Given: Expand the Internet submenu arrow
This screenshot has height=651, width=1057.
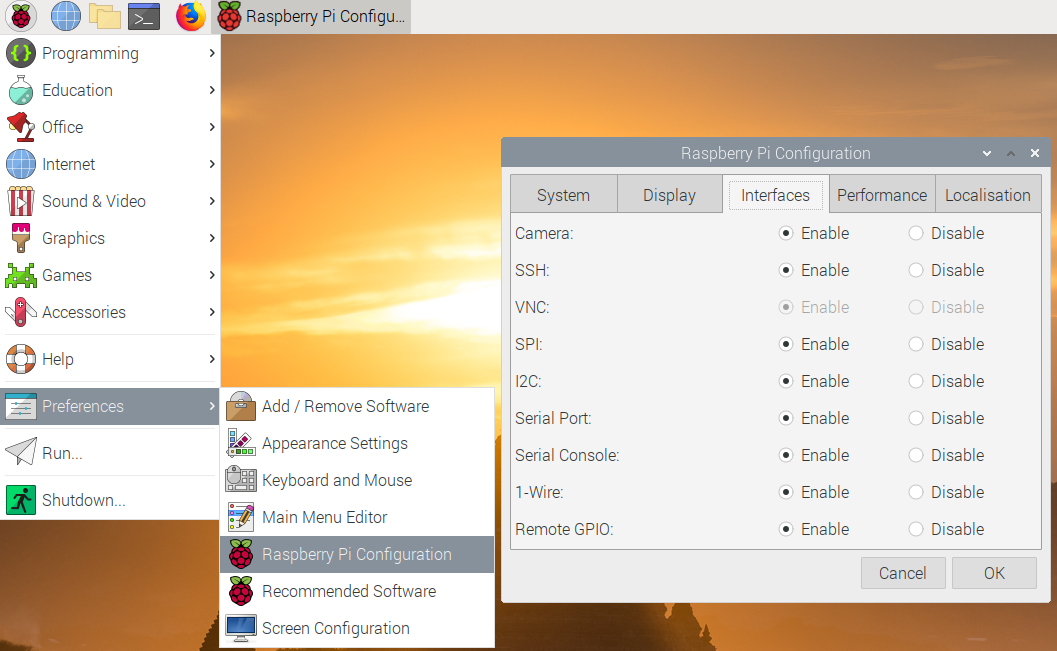Looking at the screenshot, I should tap(212, 164).
